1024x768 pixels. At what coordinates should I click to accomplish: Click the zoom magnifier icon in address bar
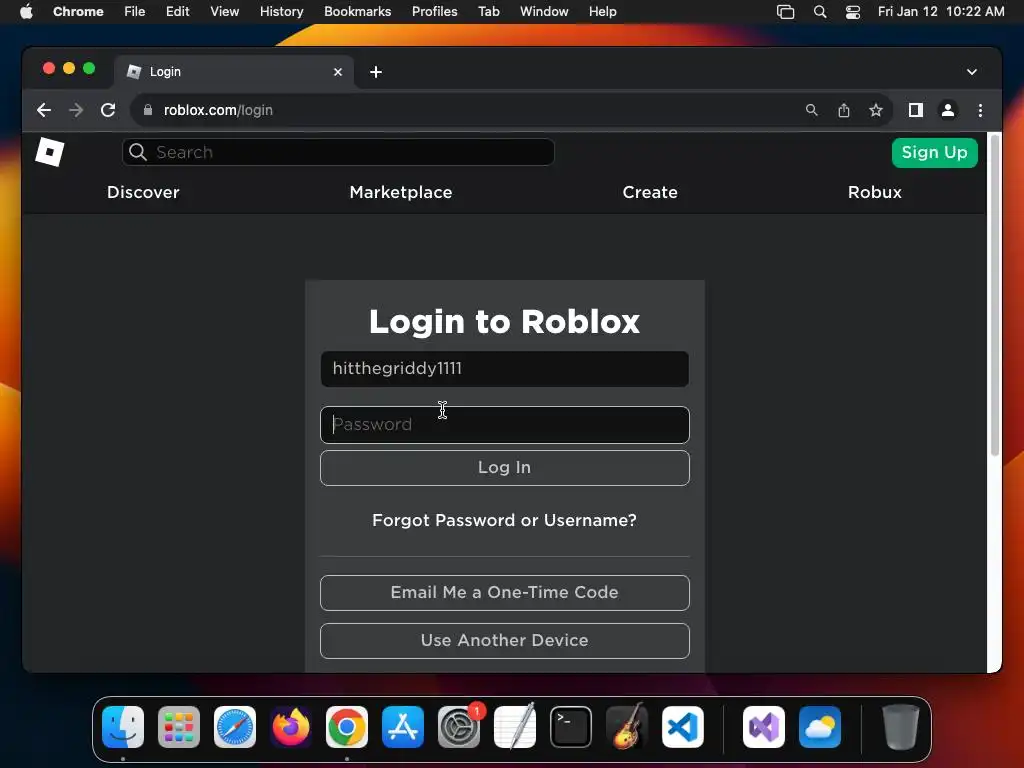coord(812,110)
